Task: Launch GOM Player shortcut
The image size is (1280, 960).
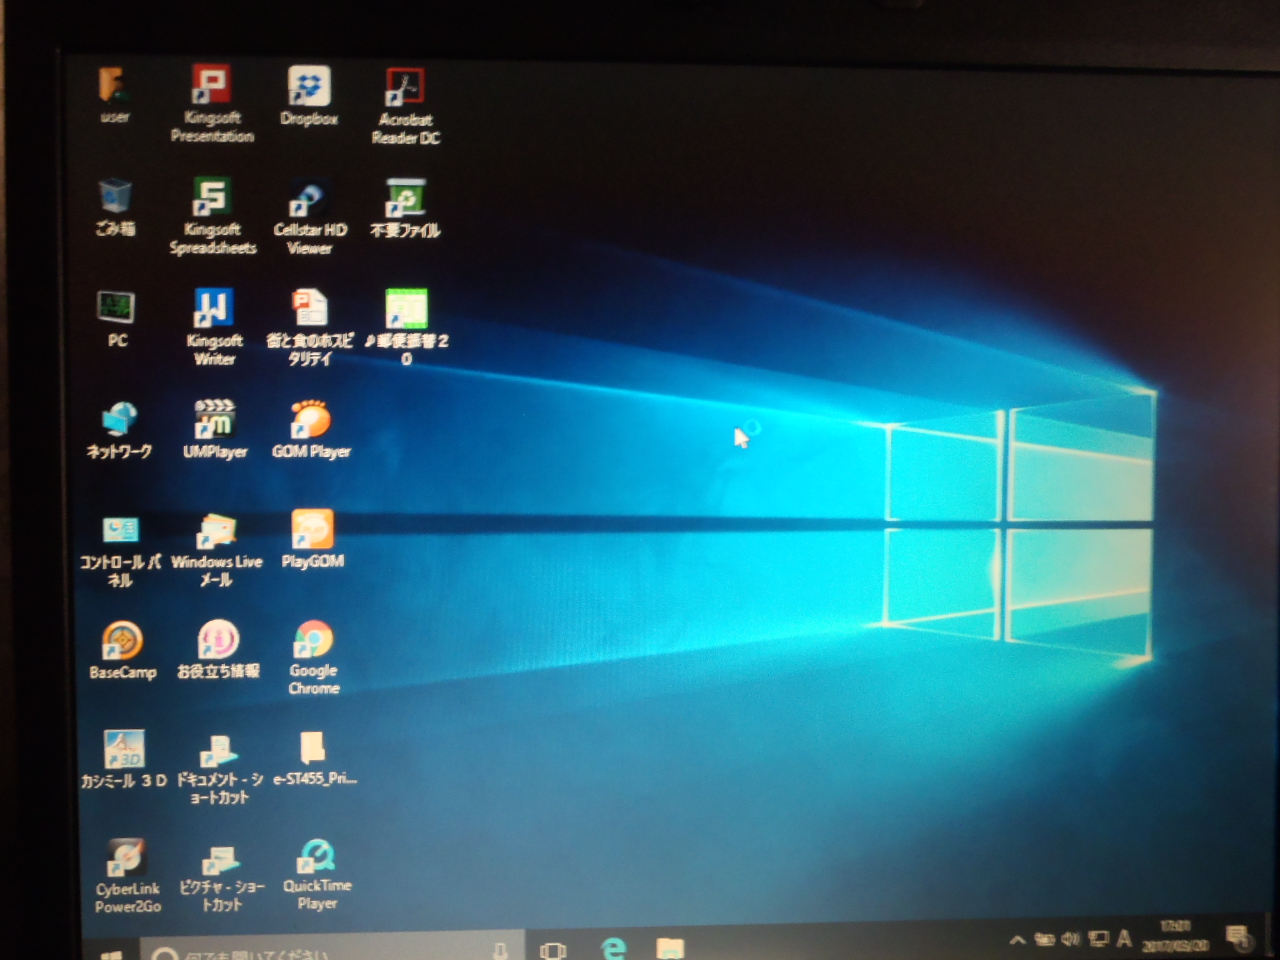Action: pos(311,430)
